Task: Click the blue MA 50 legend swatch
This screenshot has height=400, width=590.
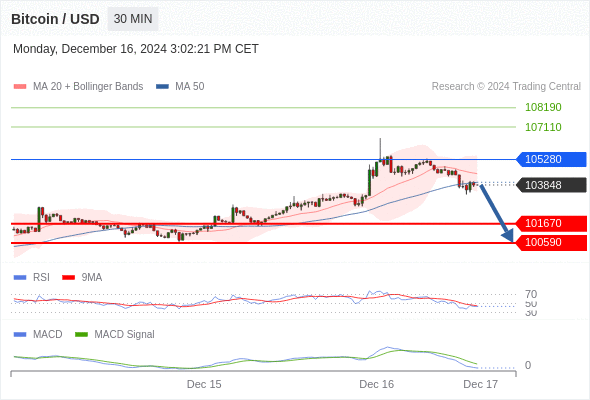Action: pos(162,87)
